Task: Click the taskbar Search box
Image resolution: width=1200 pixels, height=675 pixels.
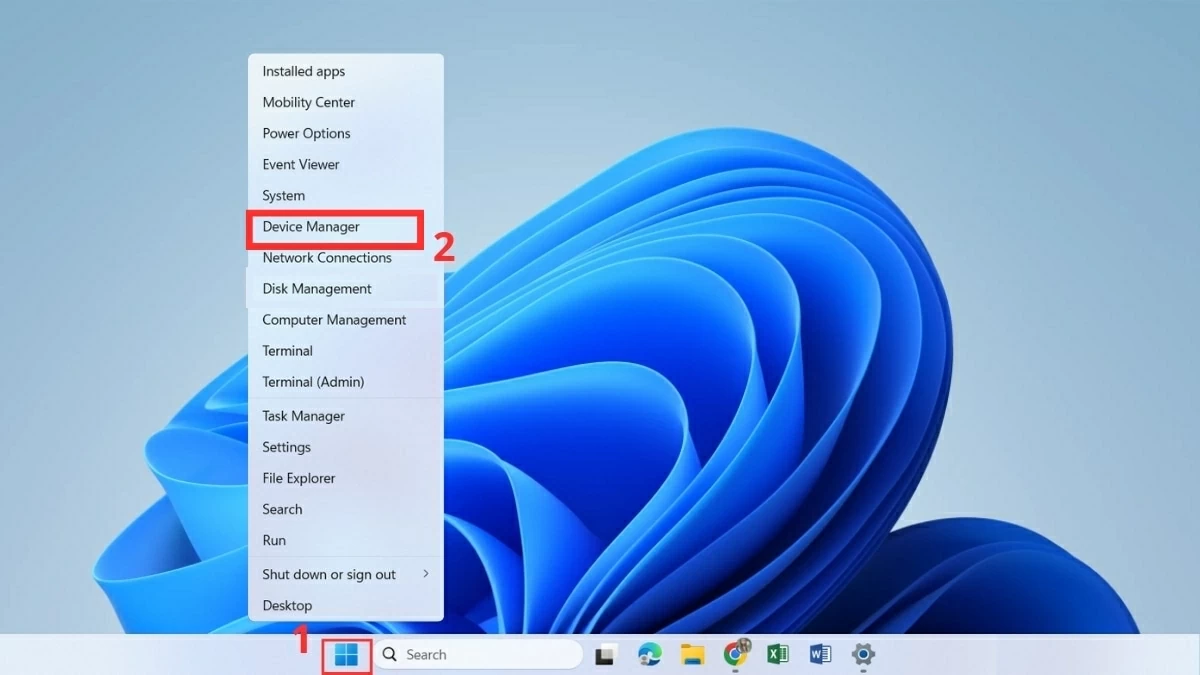Action: 480,654
